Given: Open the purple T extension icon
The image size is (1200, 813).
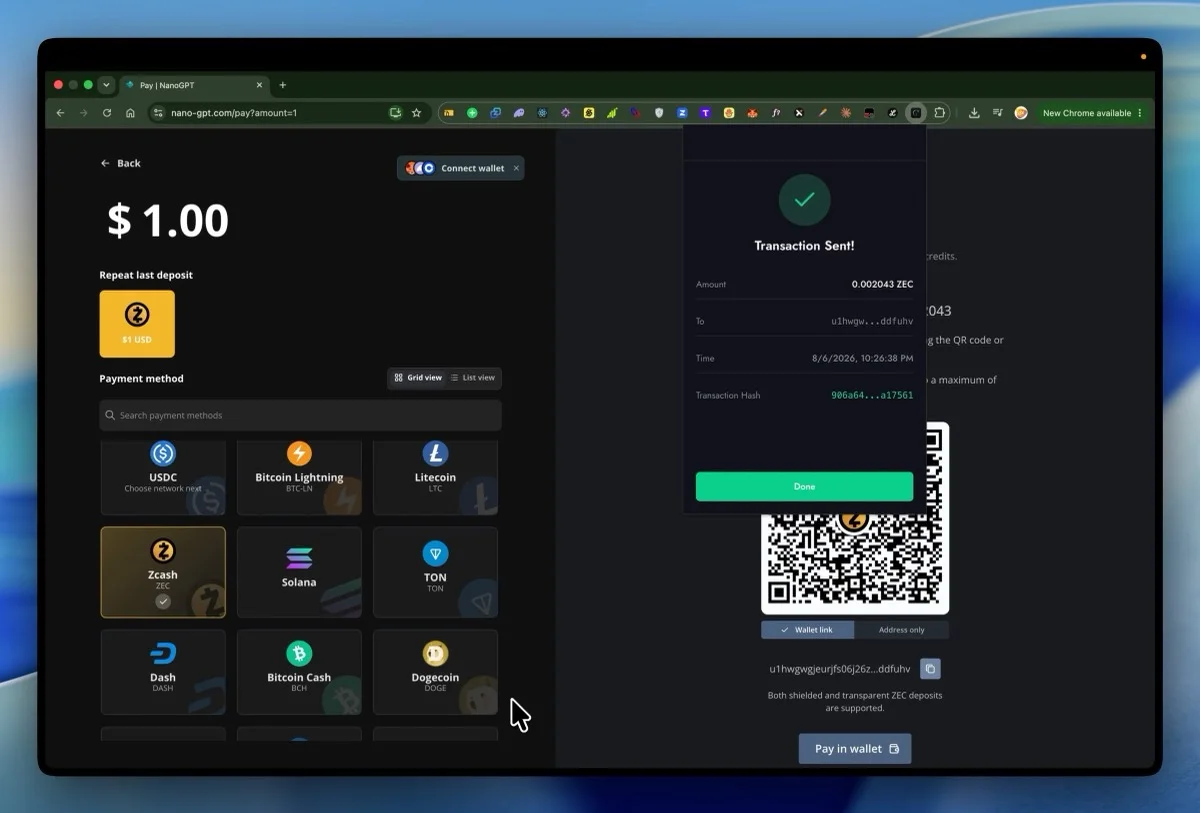Looking at the screenshot, I should tap(707, 113).
